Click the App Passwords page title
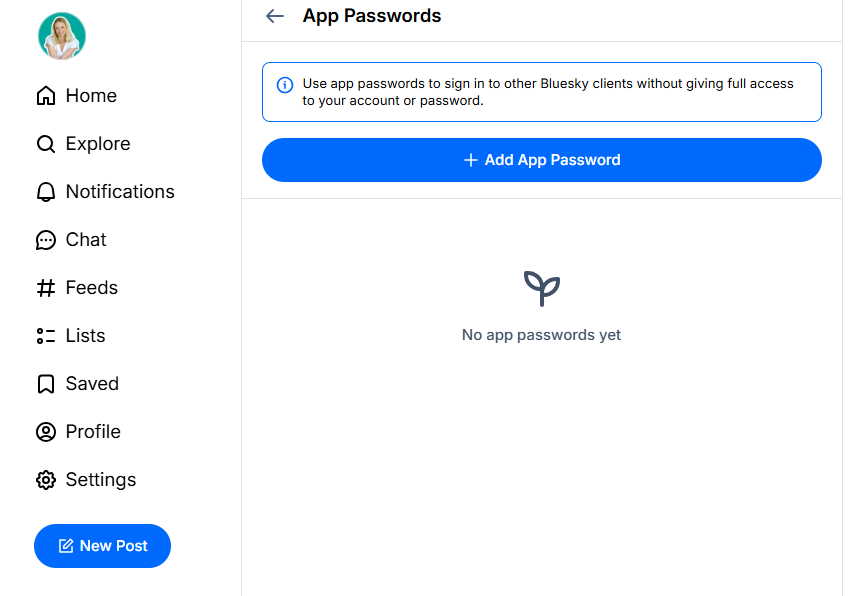 click(372, 16)
